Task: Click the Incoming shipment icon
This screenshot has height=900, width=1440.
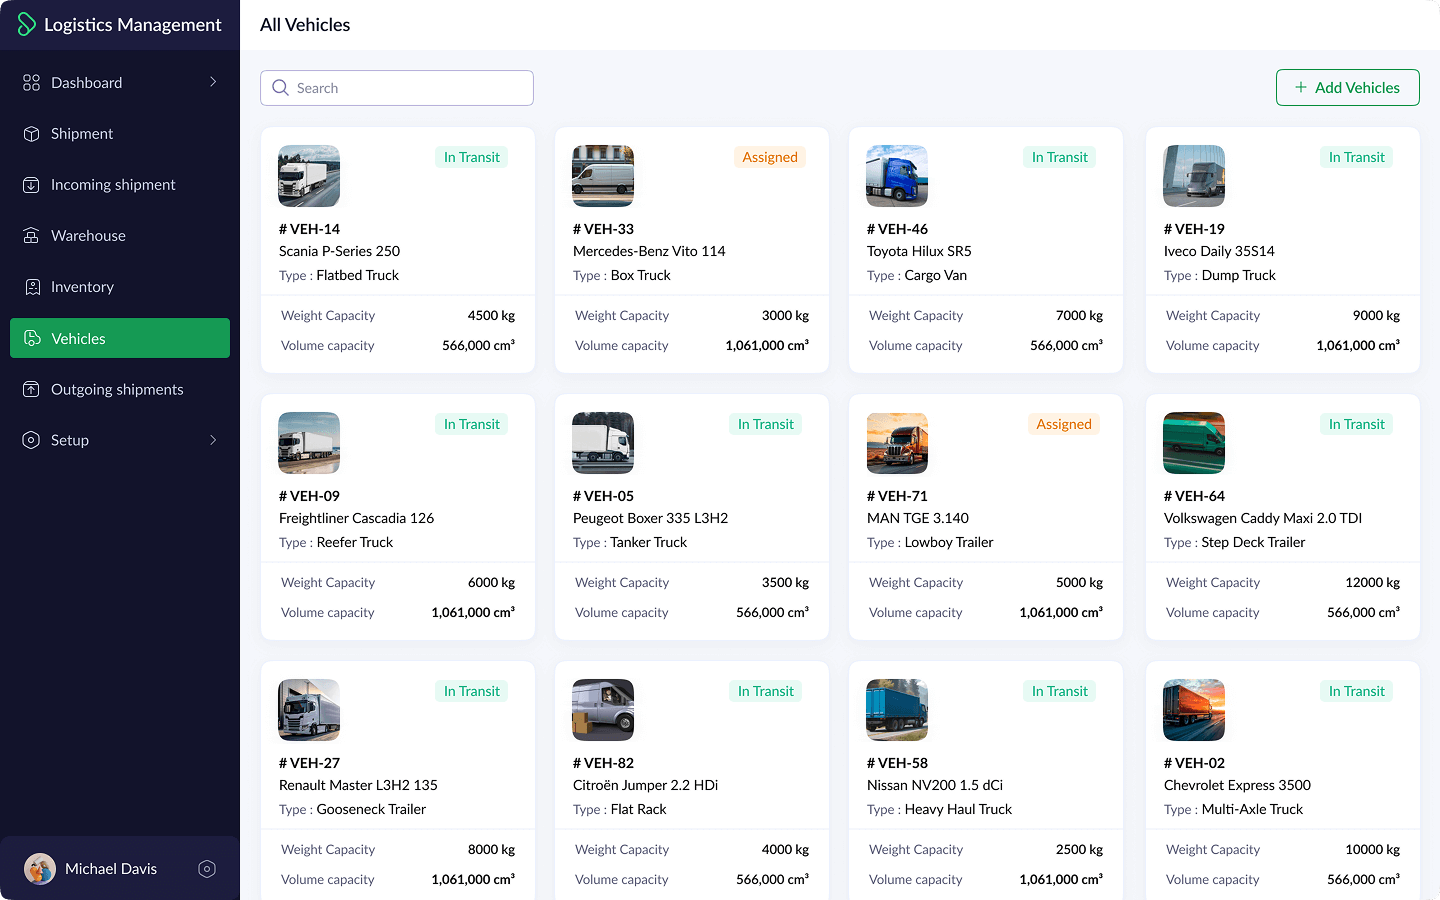Action: (32, 185)
